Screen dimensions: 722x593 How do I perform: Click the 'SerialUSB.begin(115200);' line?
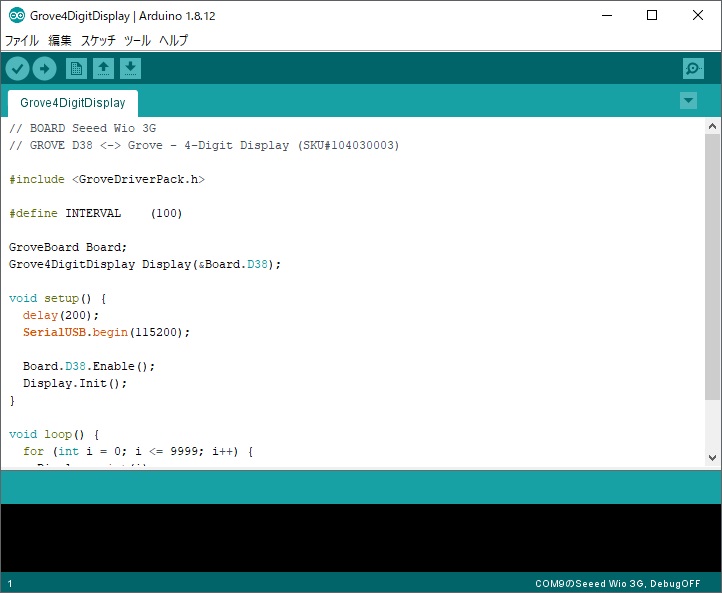point(106,332)
